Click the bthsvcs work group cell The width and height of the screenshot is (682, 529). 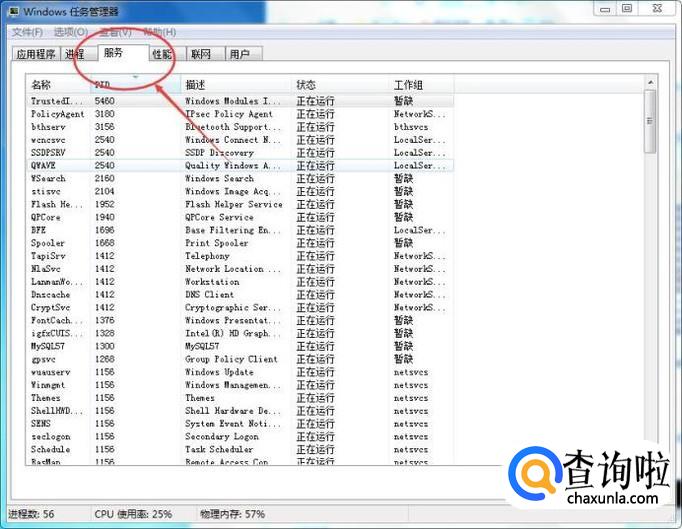coord(411,127)
